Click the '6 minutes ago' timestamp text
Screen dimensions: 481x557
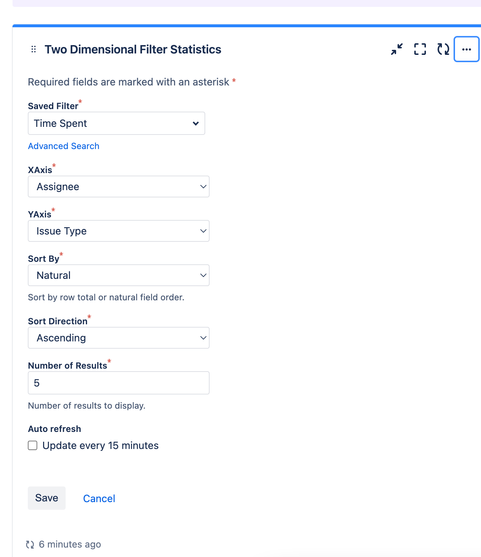point(70,544)
